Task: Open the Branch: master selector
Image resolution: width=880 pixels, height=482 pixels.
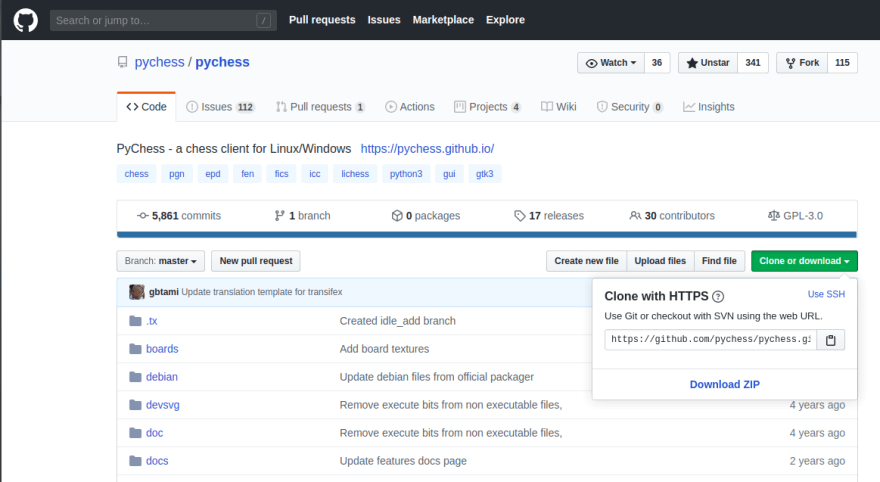Action: point(161,261)
